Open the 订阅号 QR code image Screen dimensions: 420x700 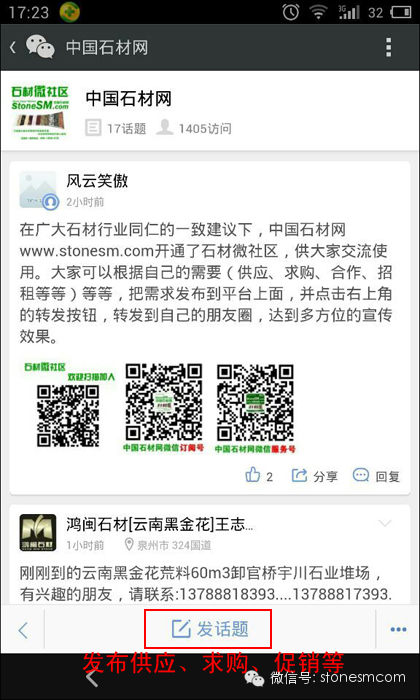pyautogui.click(x=163, y=403)
